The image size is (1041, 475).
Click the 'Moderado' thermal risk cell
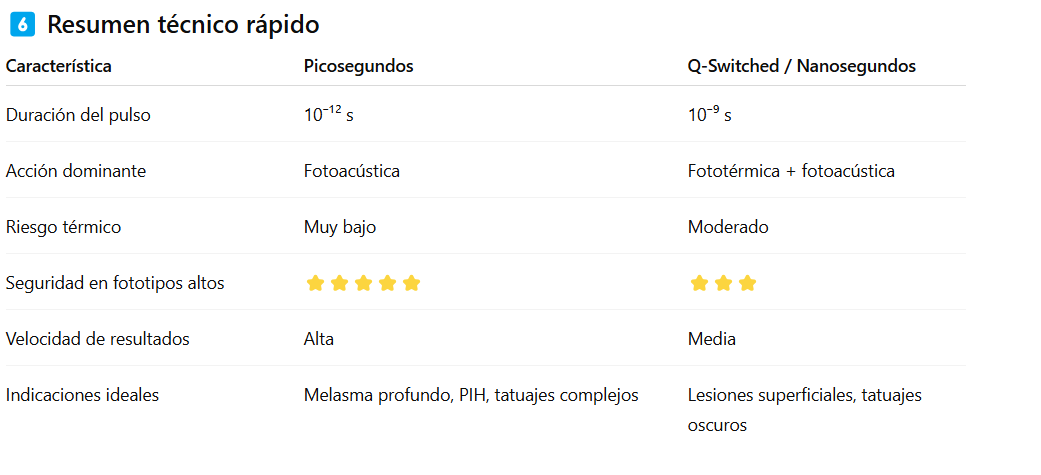coord(728,227)
